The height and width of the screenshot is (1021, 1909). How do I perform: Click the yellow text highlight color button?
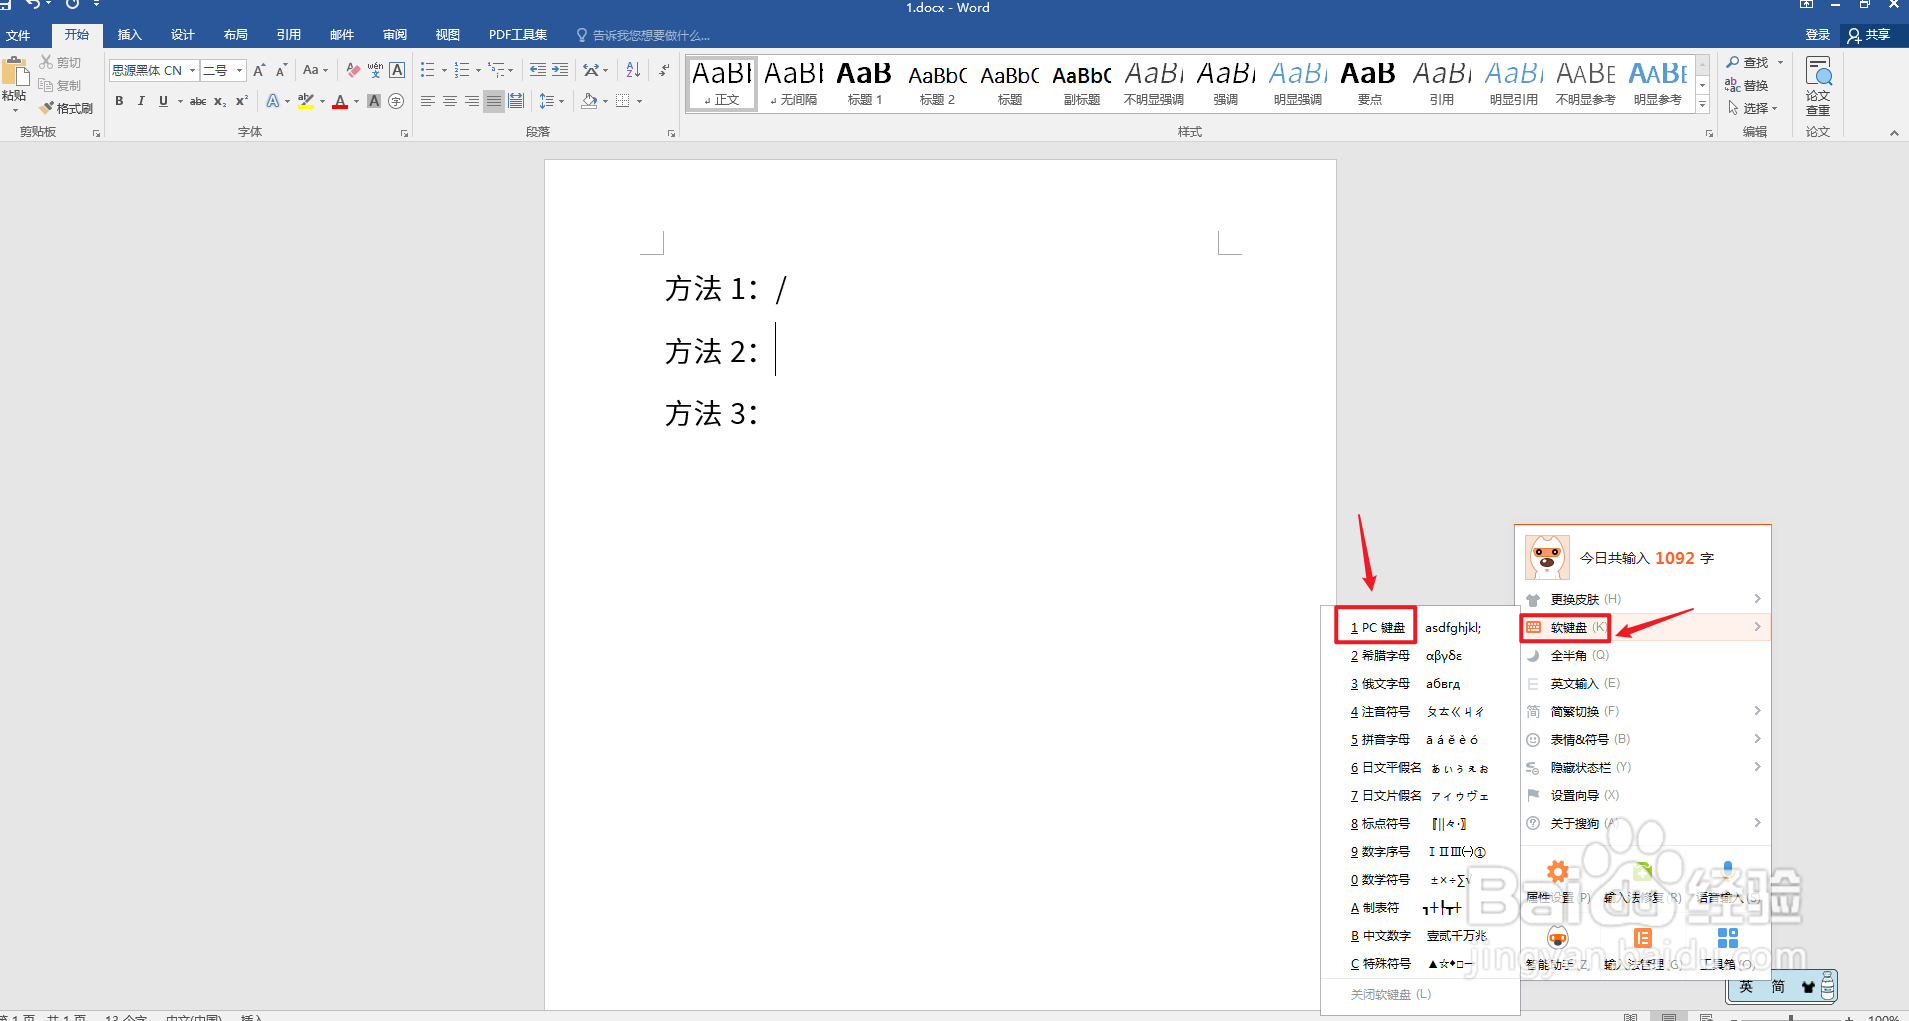click(x=306, y=101)
